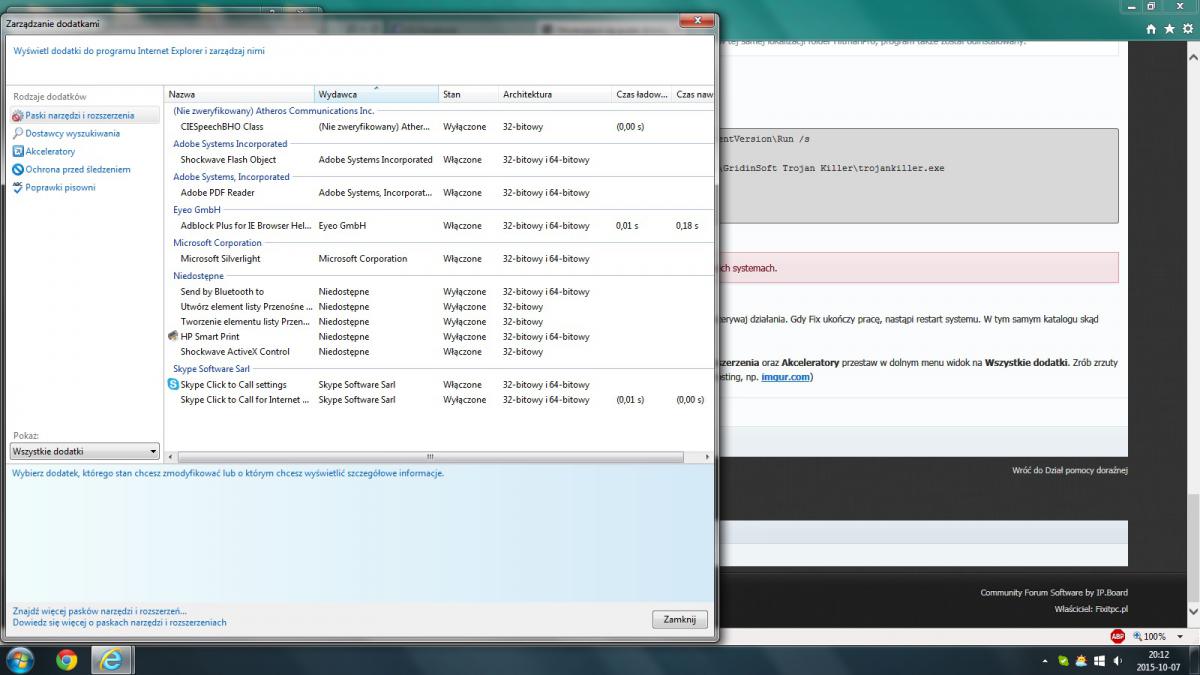Open 'Community Forum Software by IP.Board' link
The width and height of the screenshot is (1200, 675).
click(1054, 593)
